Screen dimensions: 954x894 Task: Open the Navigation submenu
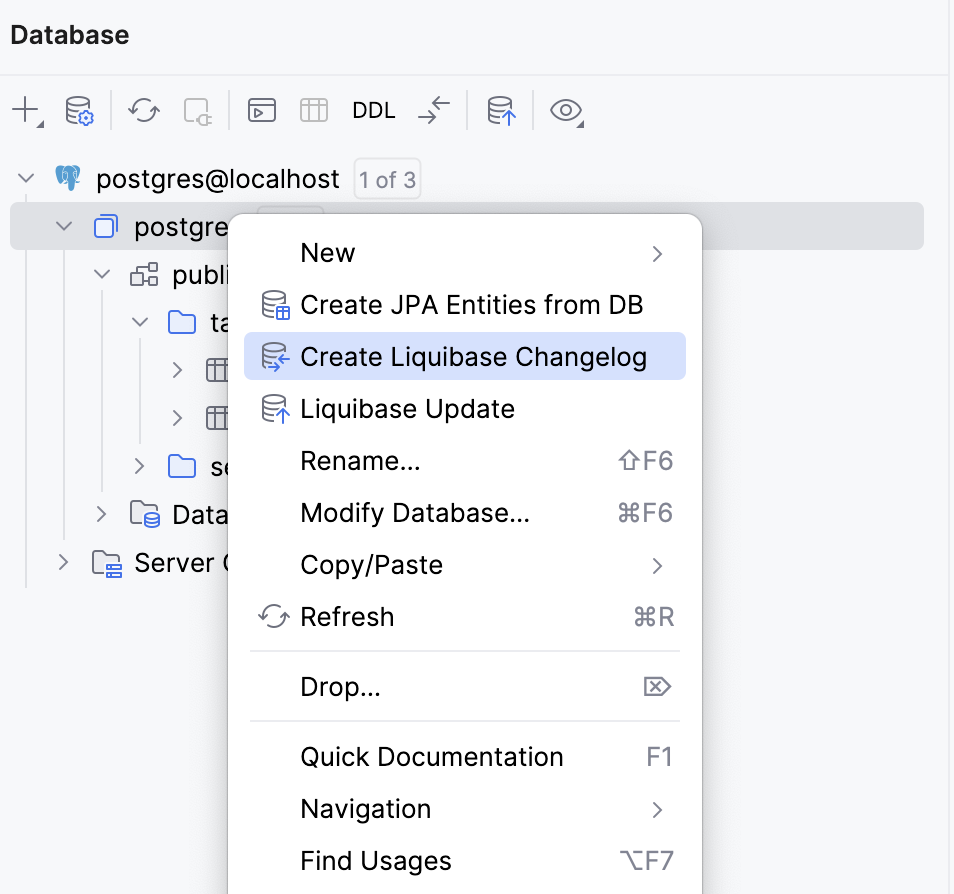[365, 808]
